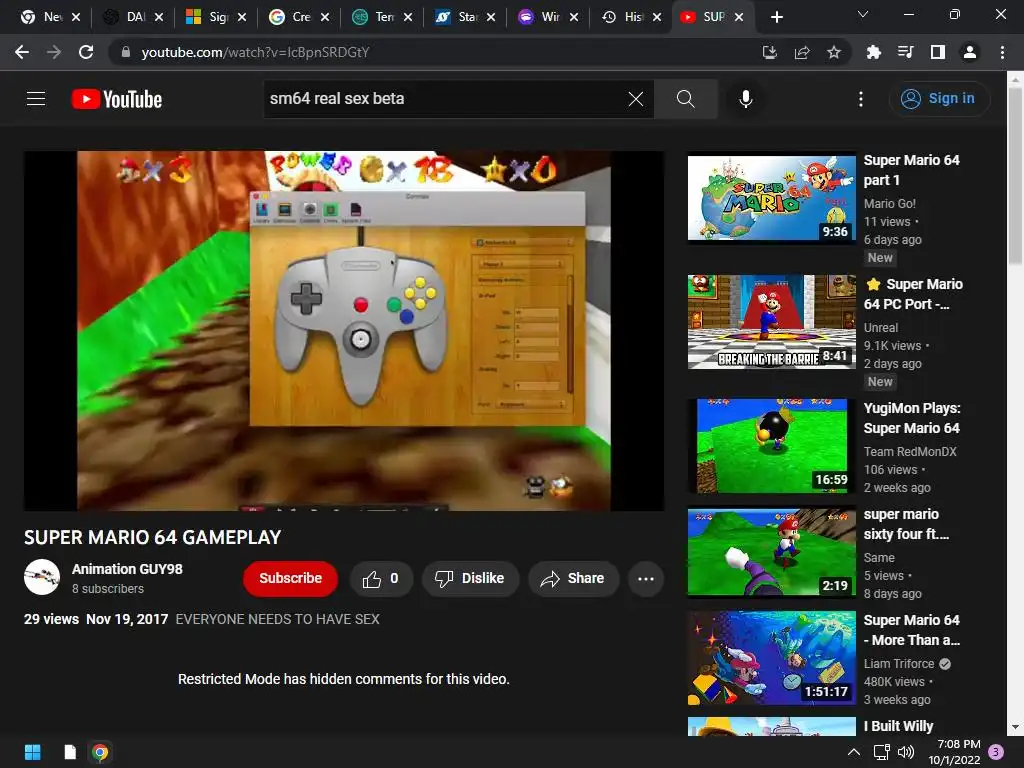
Task: Start voice search with microphone
Action: (x=746, y=99)
